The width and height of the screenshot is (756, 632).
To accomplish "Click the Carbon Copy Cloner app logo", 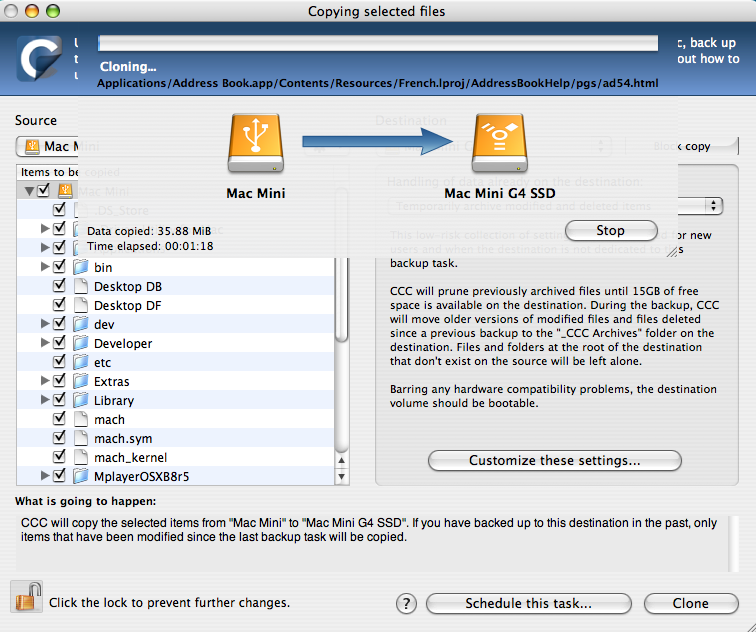I will pyautogui.click(x=39, y=59).
